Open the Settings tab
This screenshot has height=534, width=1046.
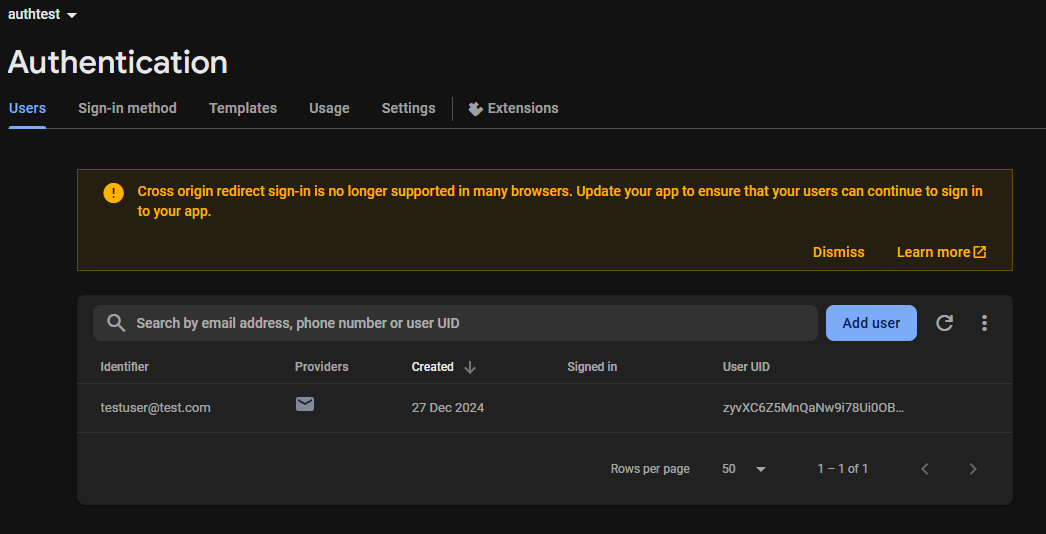tap(408, 108)
